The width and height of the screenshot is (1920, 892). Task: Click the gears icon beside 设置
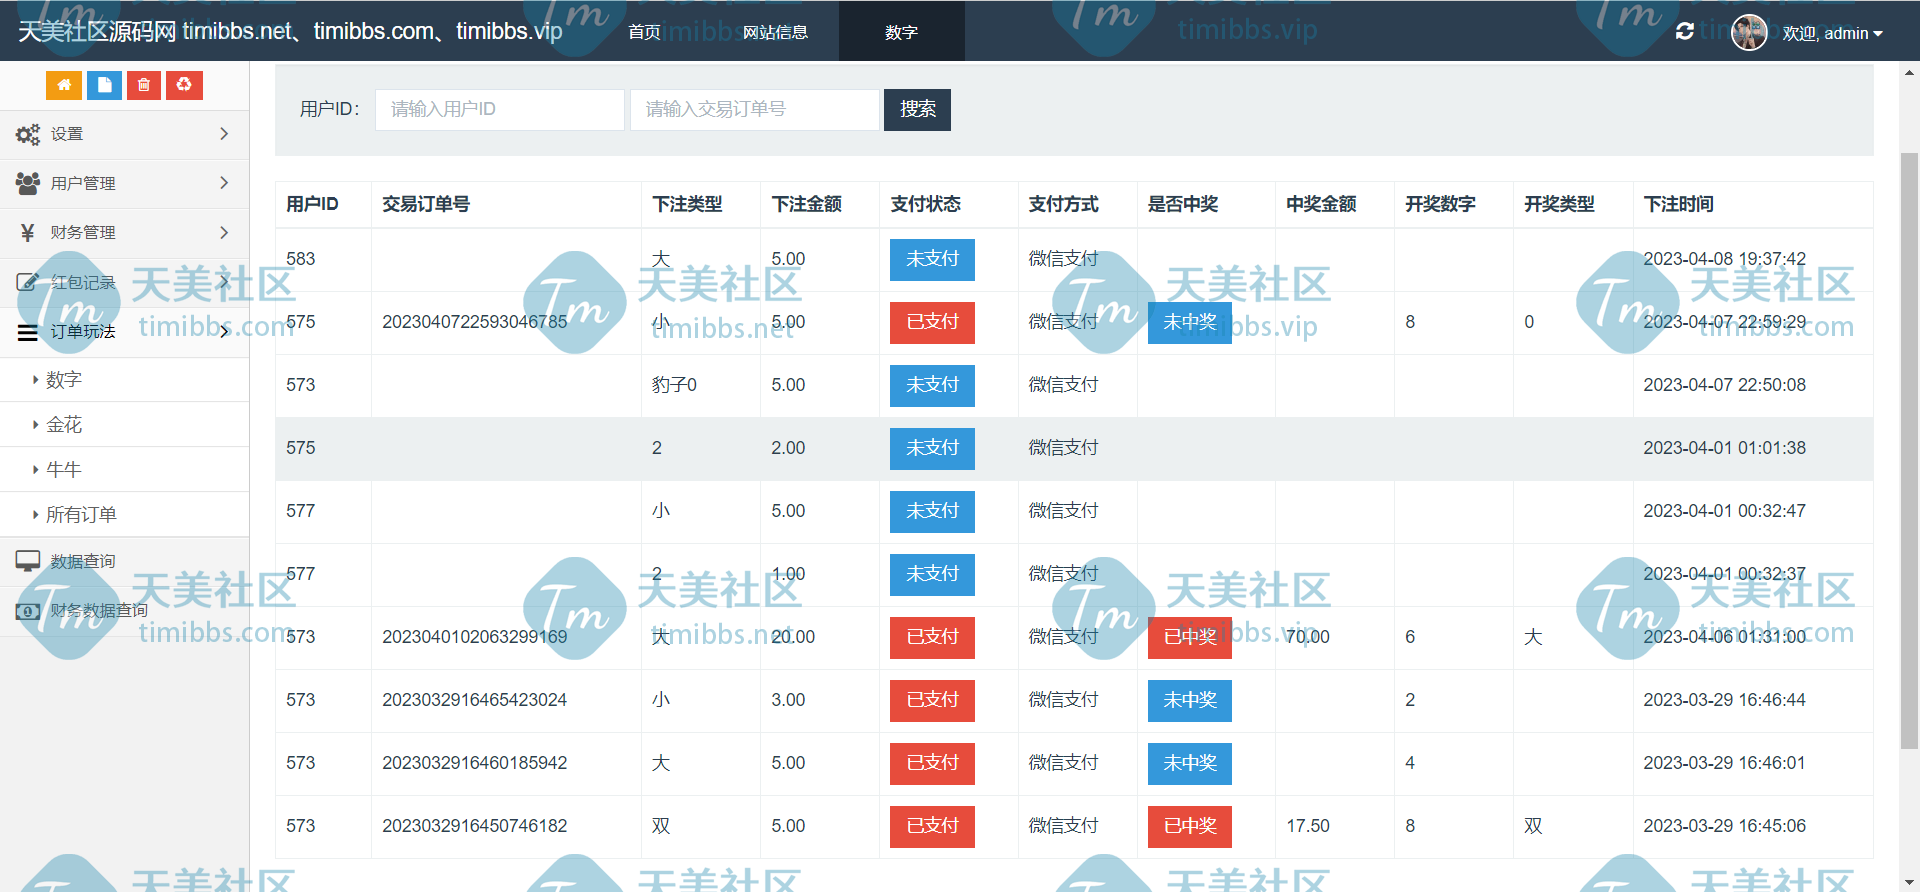(28, 134)
